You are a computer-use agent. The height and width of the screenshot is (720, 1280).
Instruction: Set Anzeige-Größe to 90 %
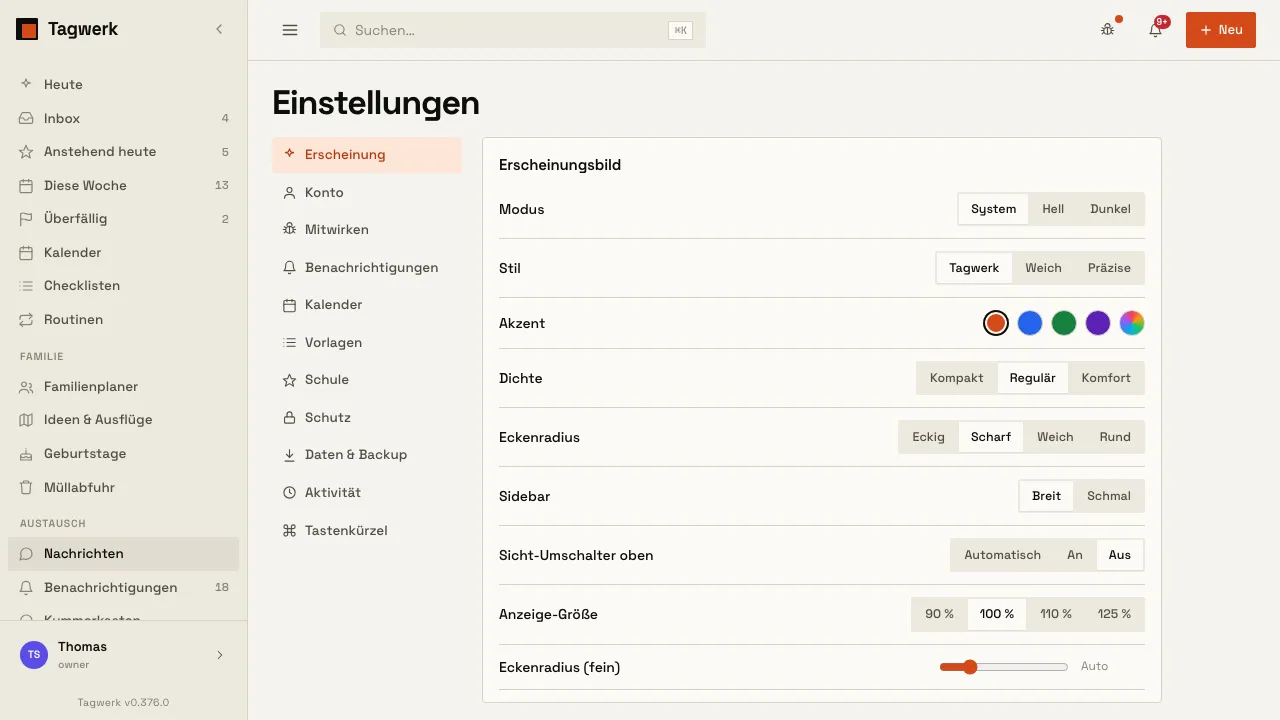click(x=939, y=614)
